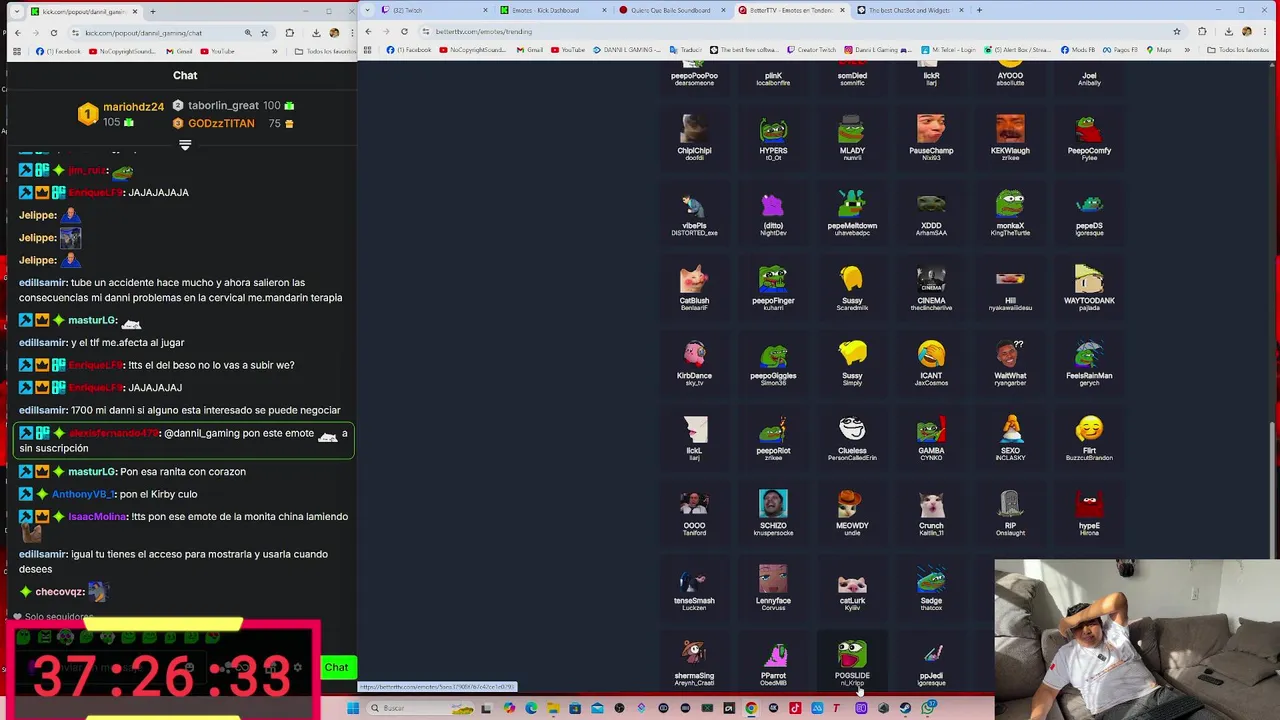
Task: Select the vibePls emote
Action: [694, 213]
